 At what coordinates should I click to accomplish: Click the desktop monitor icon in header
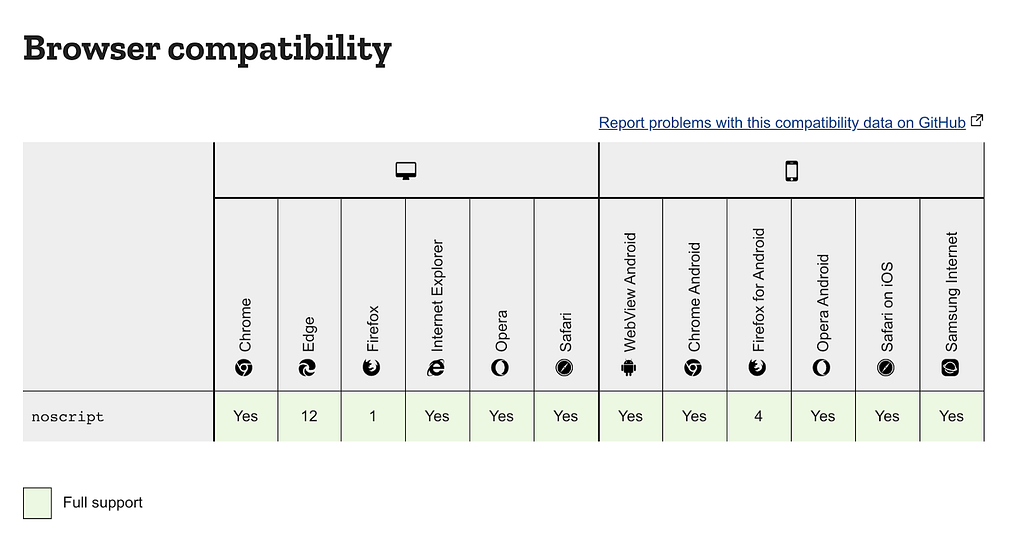click(406, 170)
